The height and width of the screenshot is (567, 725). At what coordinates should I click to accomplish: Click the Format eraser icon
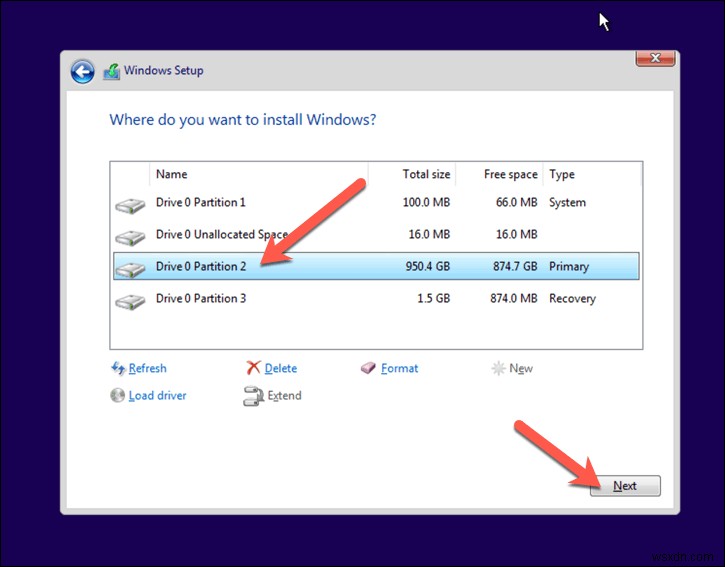368,368
